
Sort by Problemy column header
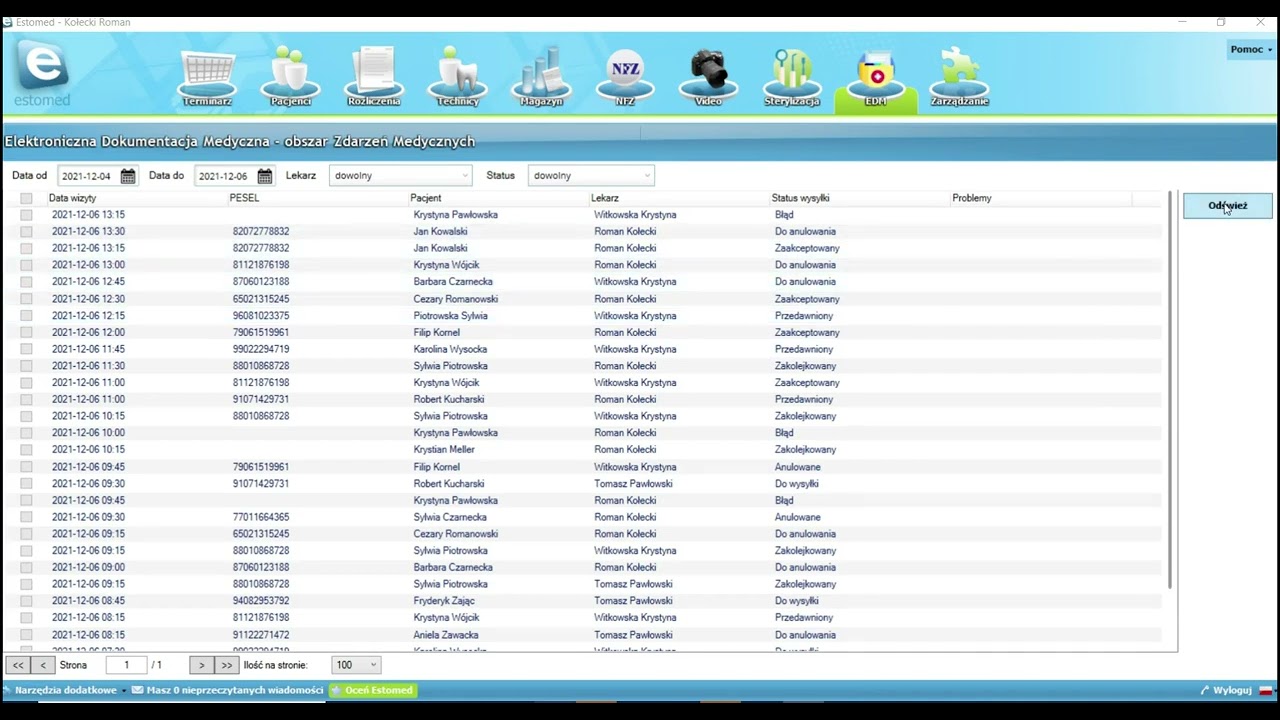click(972, 198)
